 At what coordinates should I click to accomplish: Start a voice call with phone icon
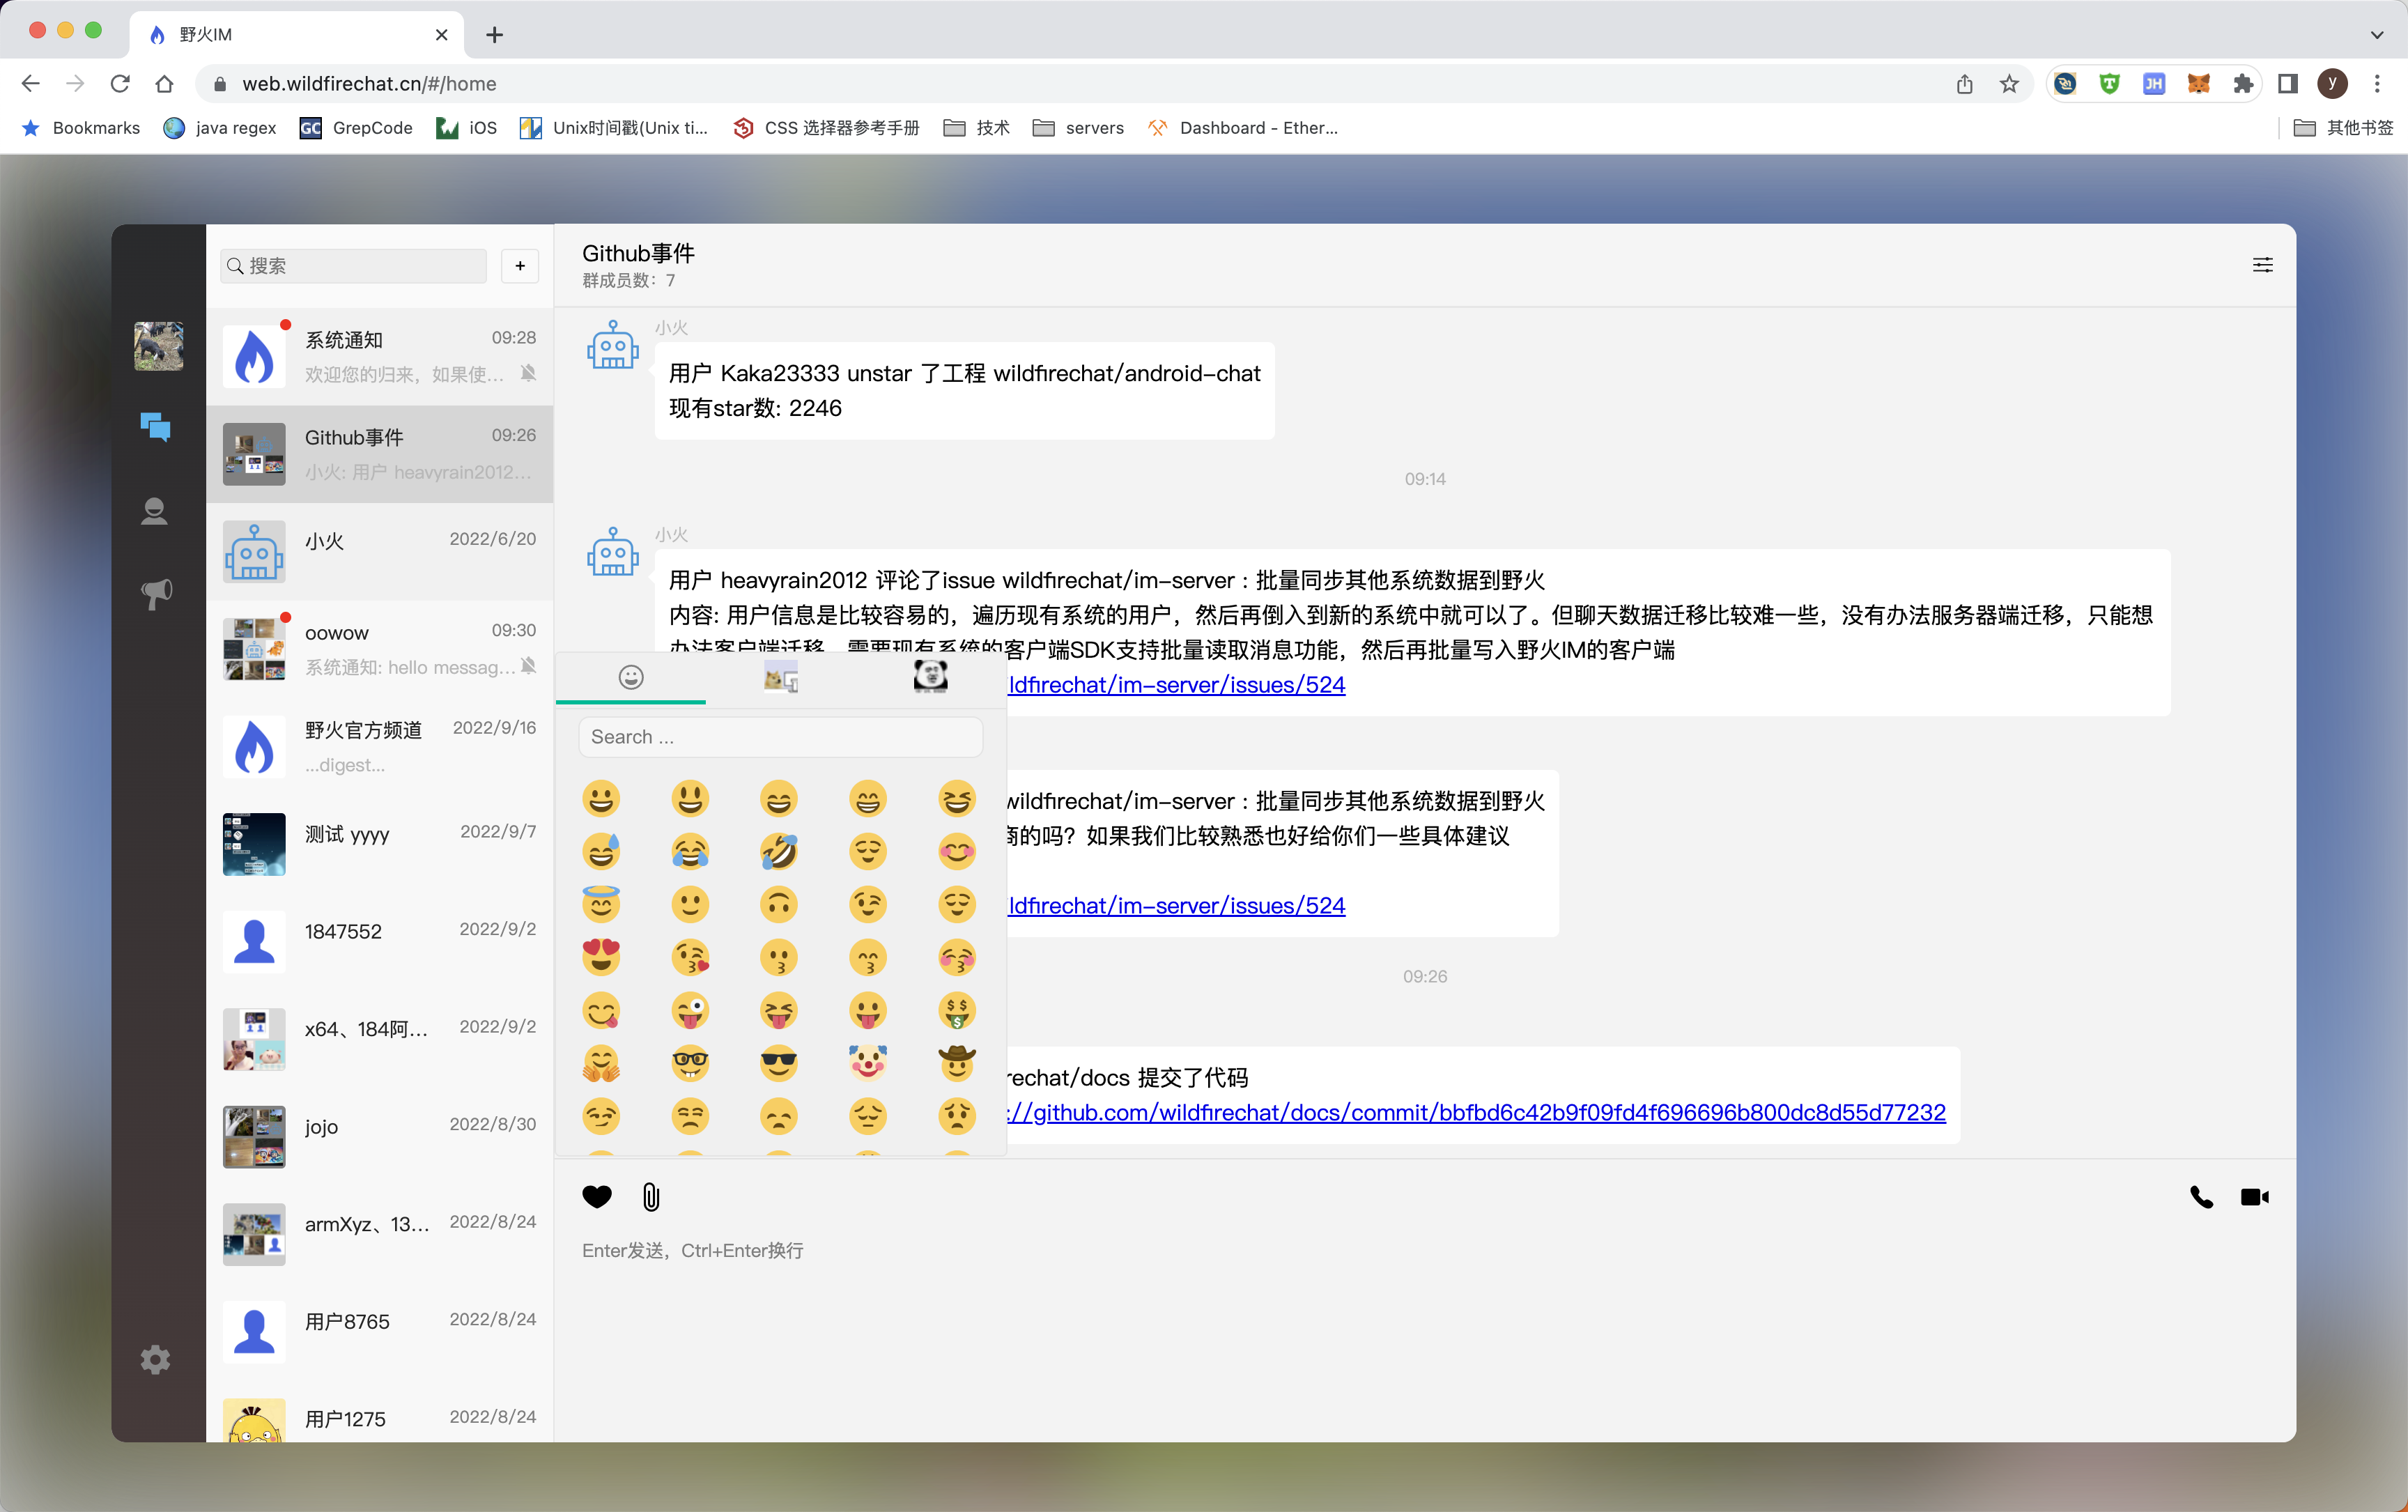2201,1196
